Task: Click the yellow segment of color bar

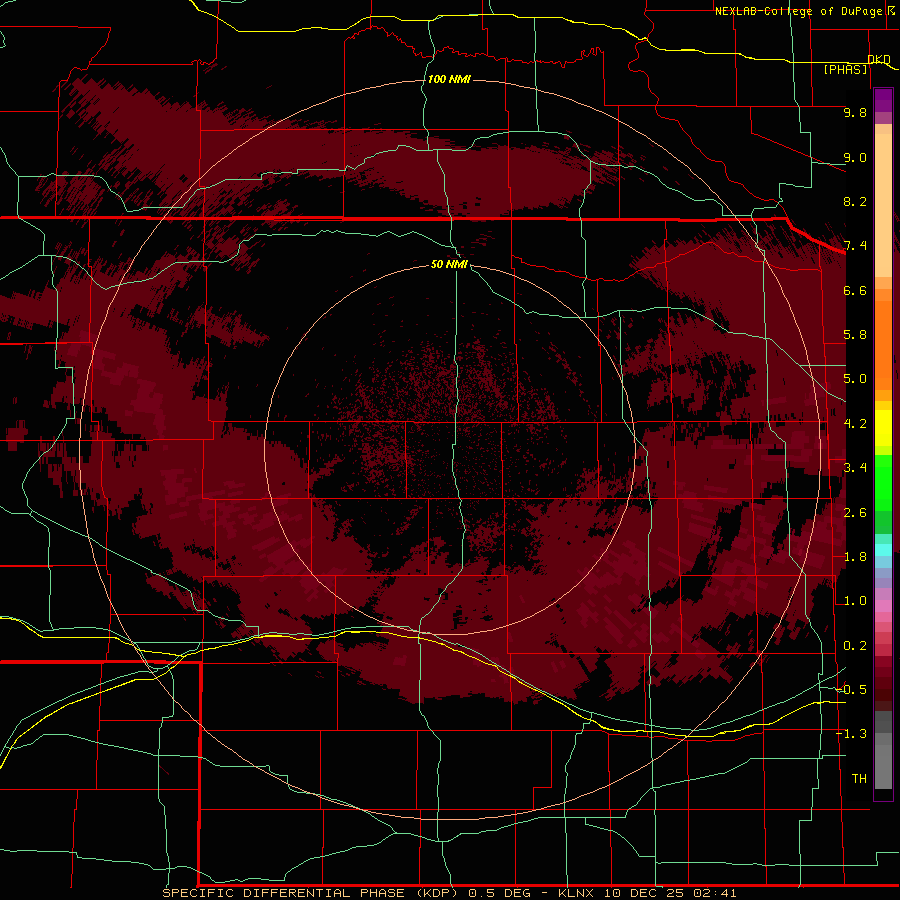Action: [883, 428]
